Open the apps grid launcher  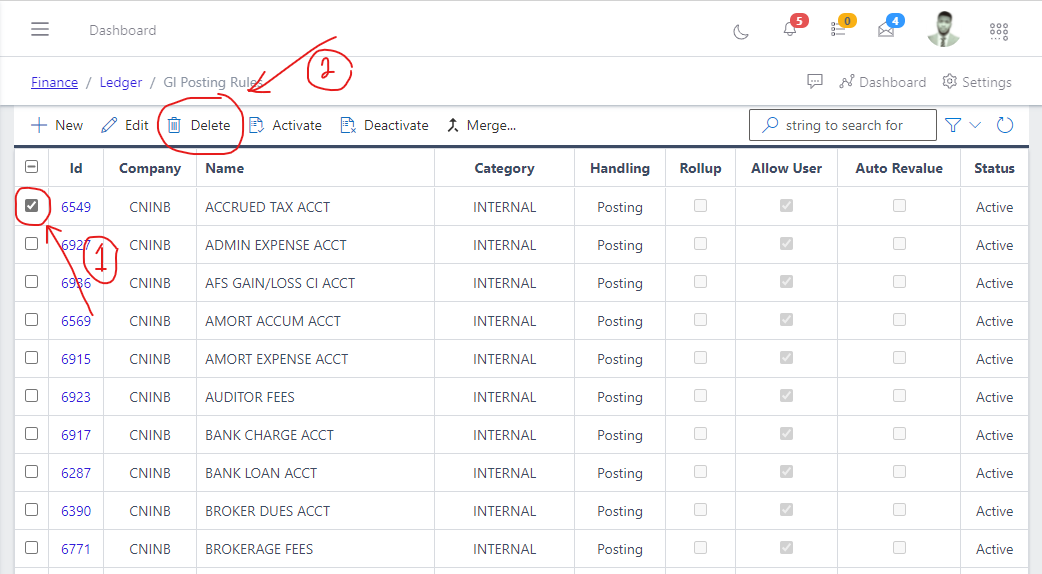(999, 31)
